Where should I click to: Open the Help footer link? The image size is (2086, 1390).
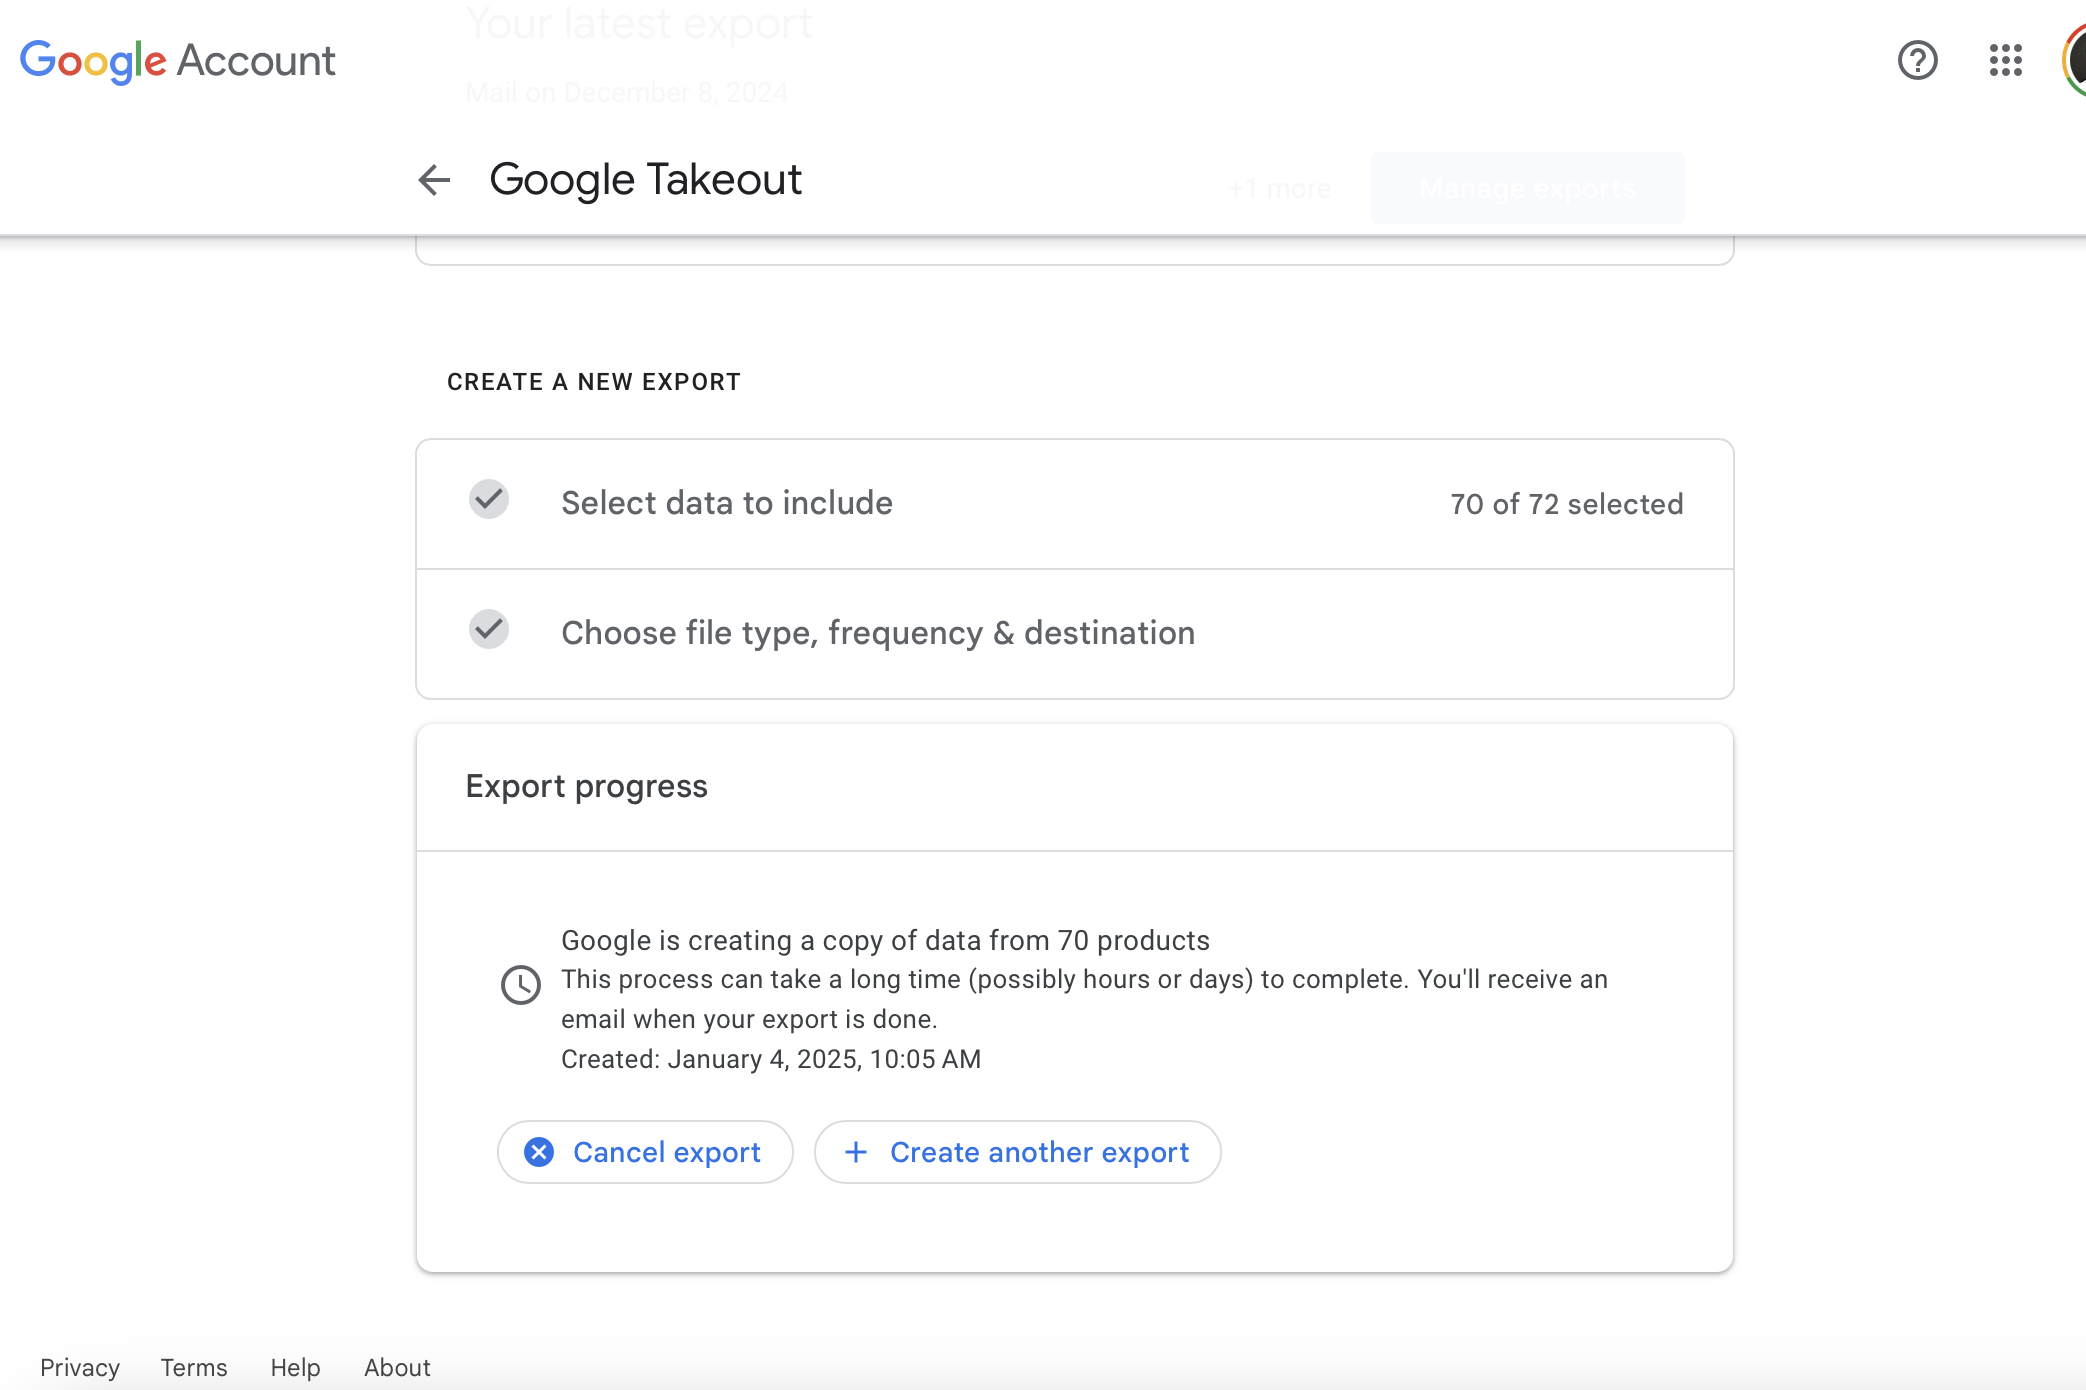(295, 1367)
